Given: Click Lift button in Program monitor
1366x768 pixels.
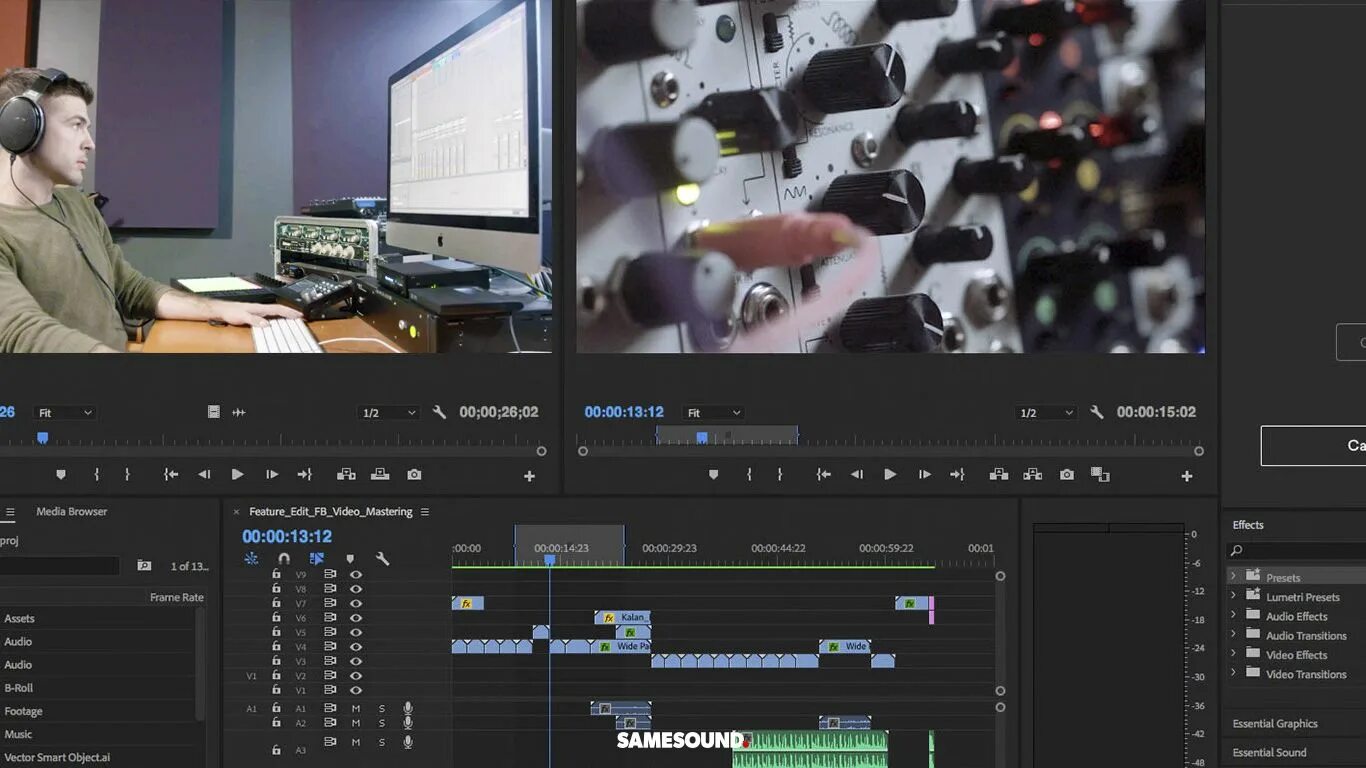Looking at the screenshot, I should (x=999, y=475).
